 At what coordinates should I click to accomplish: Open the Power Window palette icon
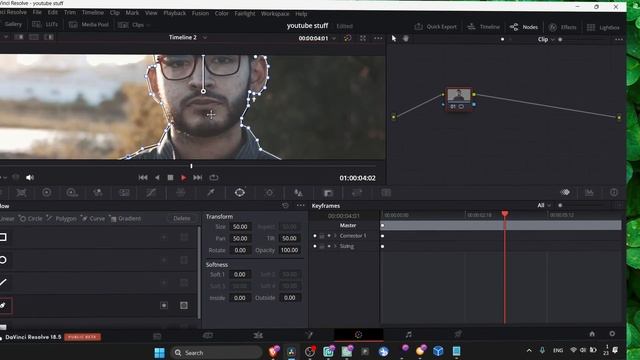[x=240, y=193]
